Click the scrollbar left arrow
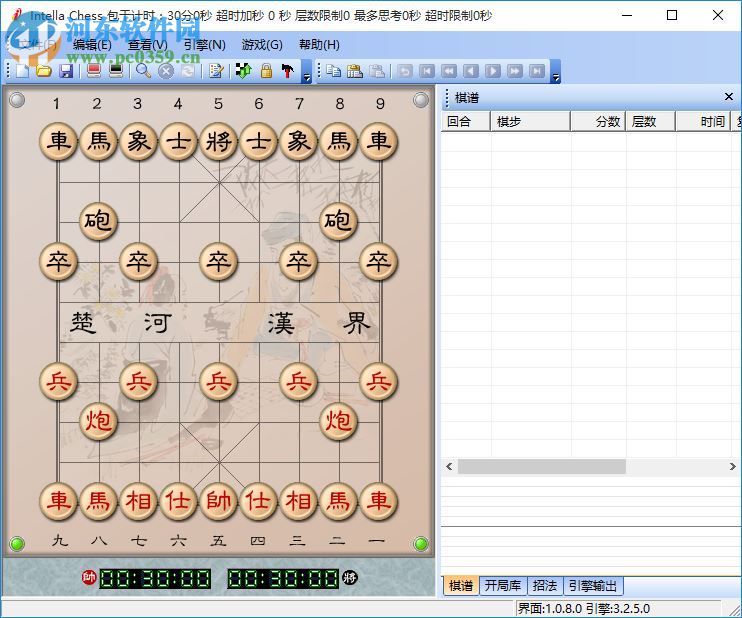This screenshot has width=742, height=618. point(449,467)
